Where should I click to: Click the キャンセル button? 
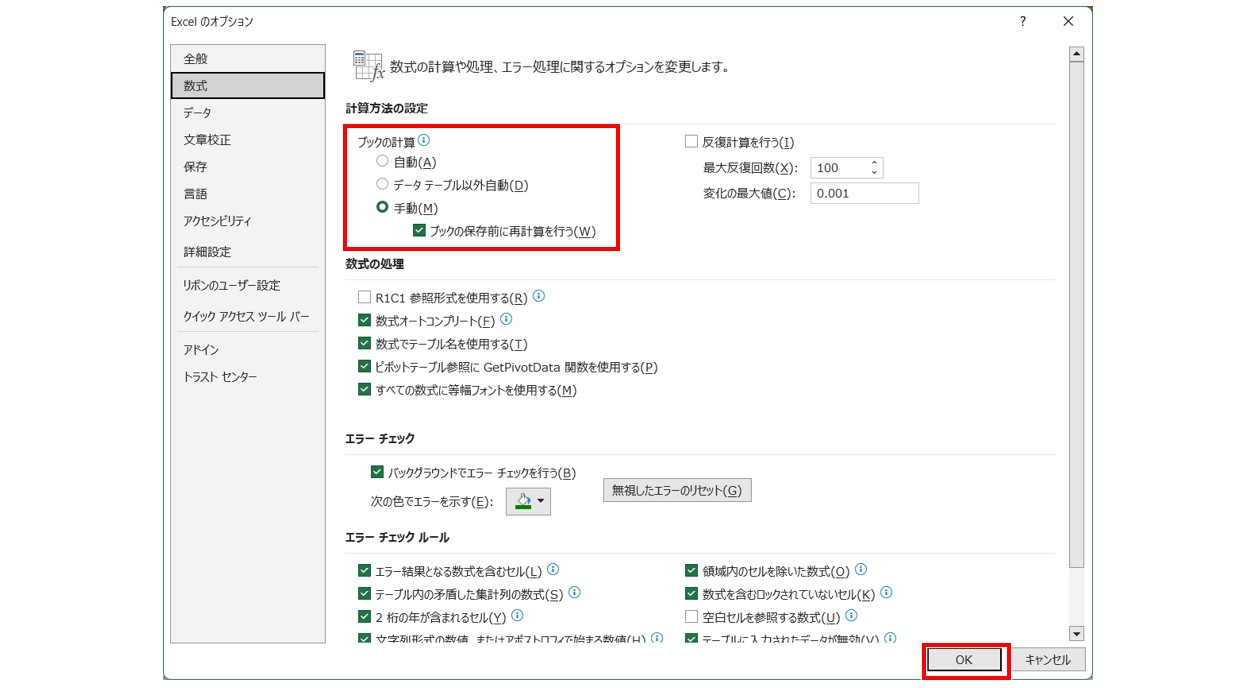1048,660
